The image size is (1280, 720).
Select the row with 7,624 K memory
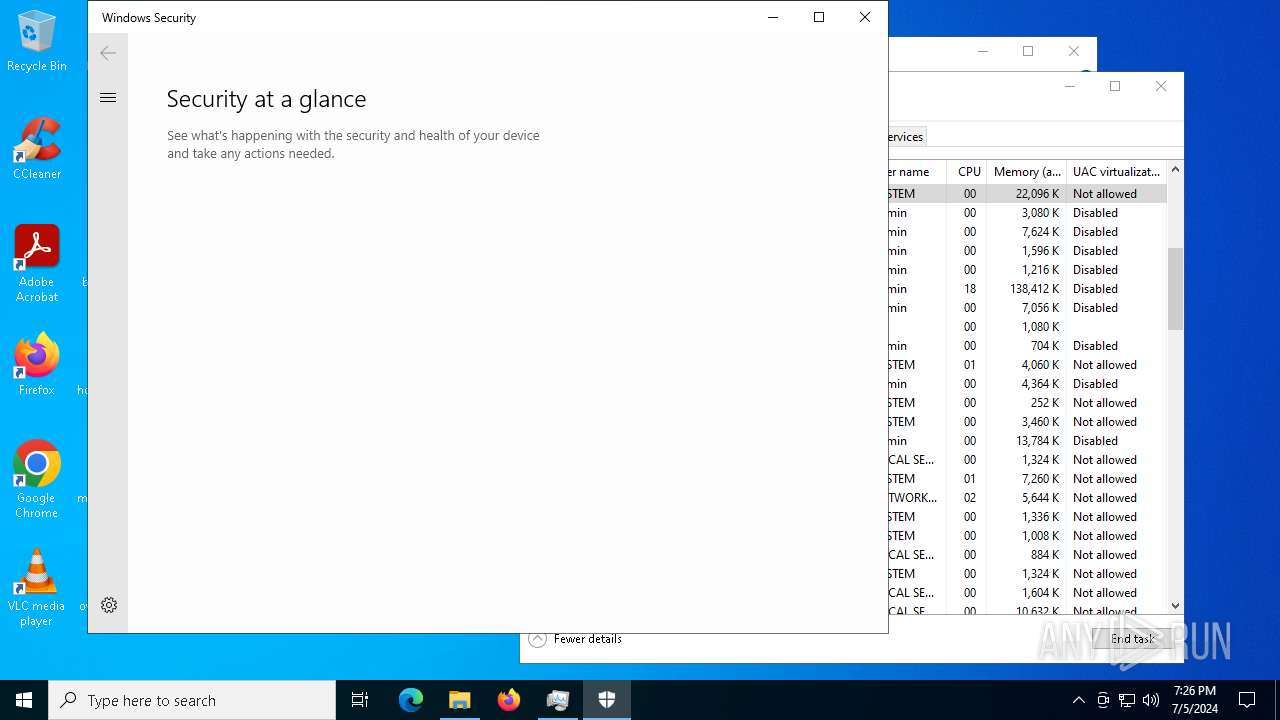(1027, 232)
